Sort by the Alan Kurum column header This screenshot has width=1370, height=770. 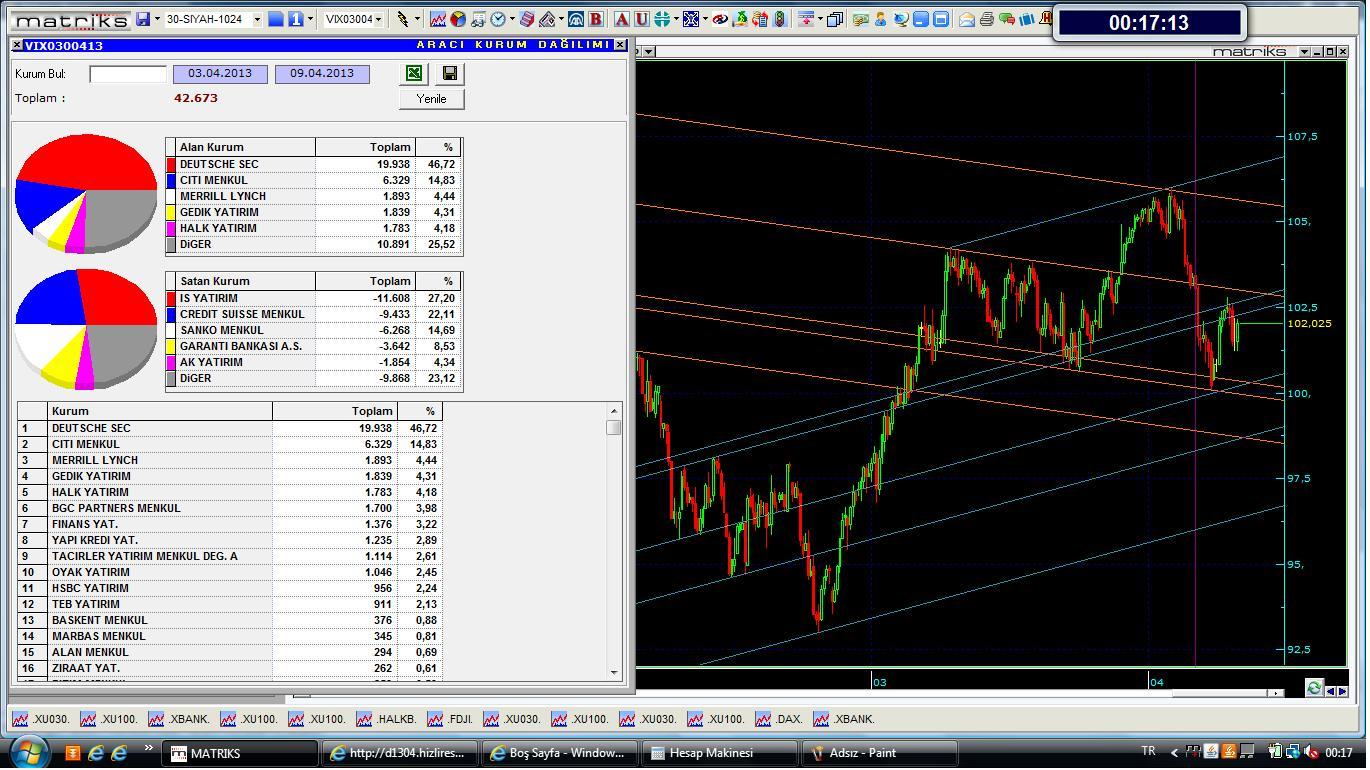click(x=245, y=147)
